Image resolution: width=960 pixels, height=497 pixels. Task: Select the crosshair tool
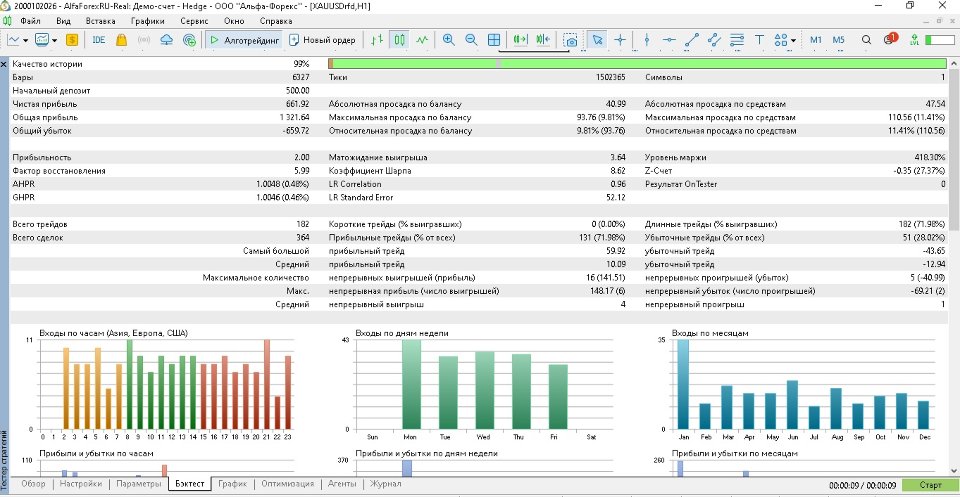tap(620, 40)
